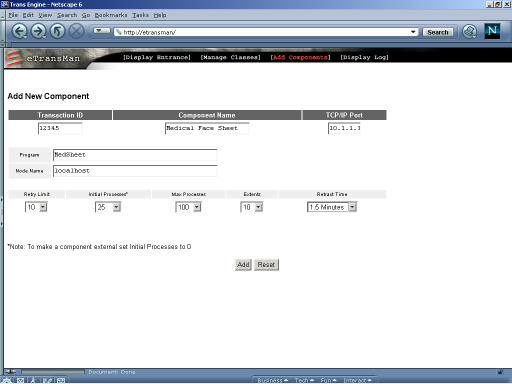Click the Print icon next to Search
Image resolution: width=512 pixels, height=384 pixels.
coord(470,32)
